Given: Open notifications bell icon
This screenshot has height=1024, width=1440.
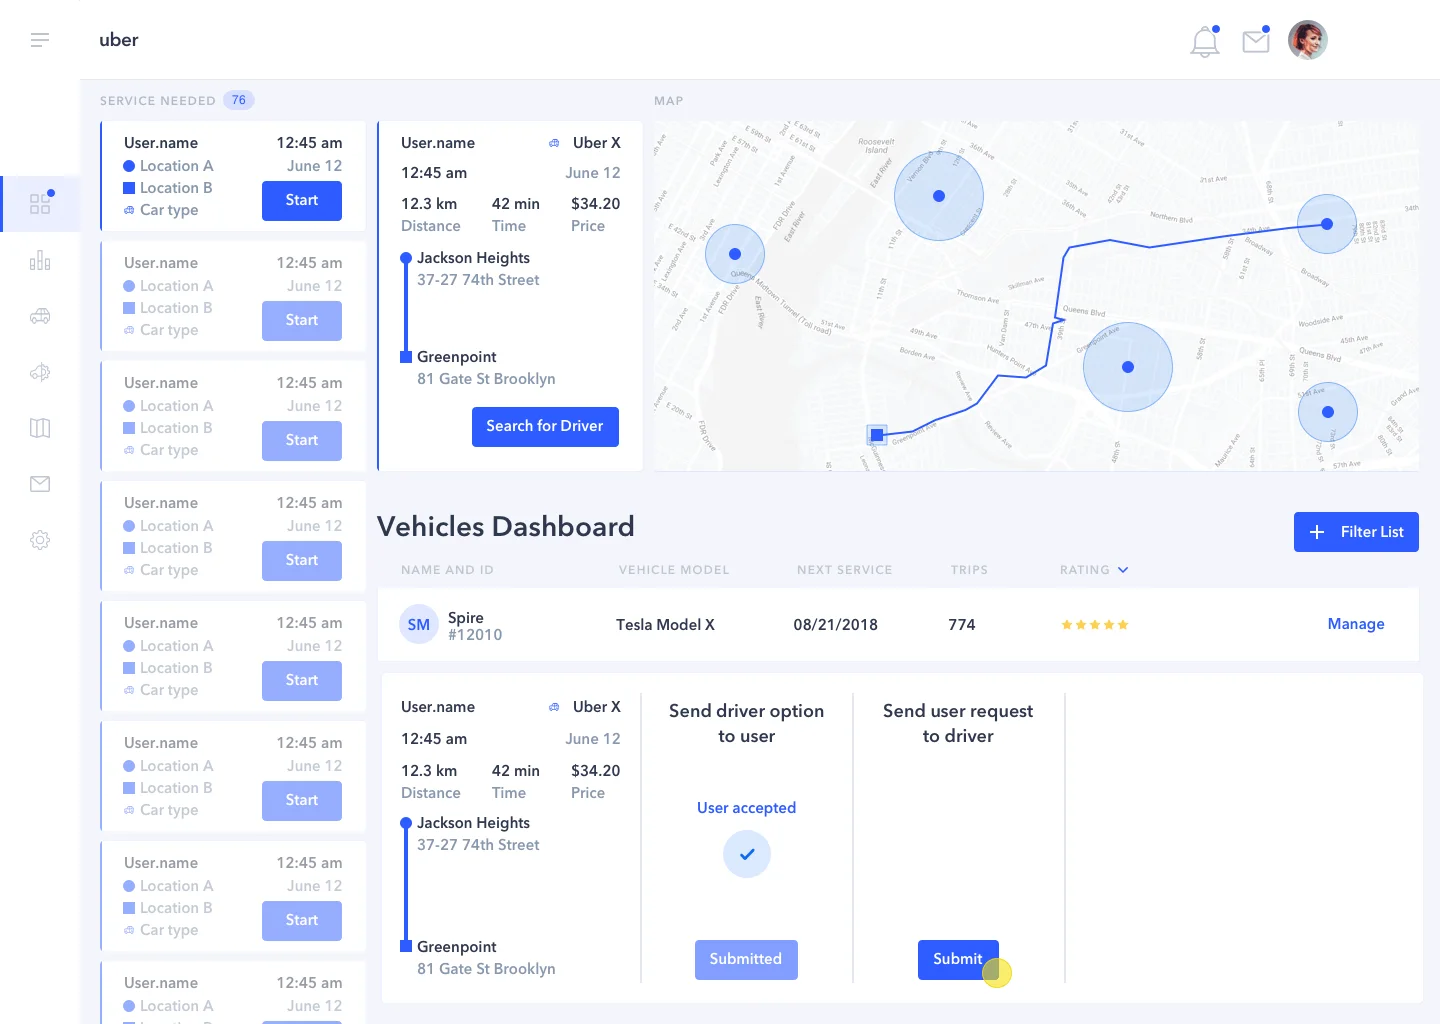Looking at the screenshot, I should point(1205,41).
